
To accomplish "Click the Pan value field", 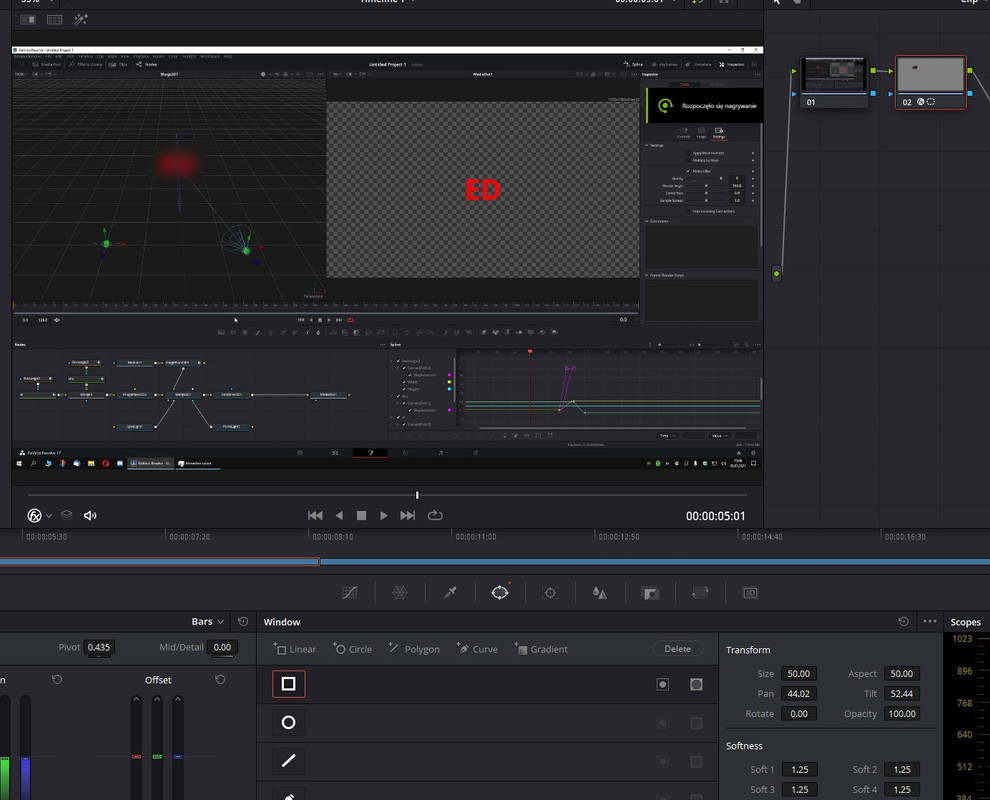I will click(799, 694).
